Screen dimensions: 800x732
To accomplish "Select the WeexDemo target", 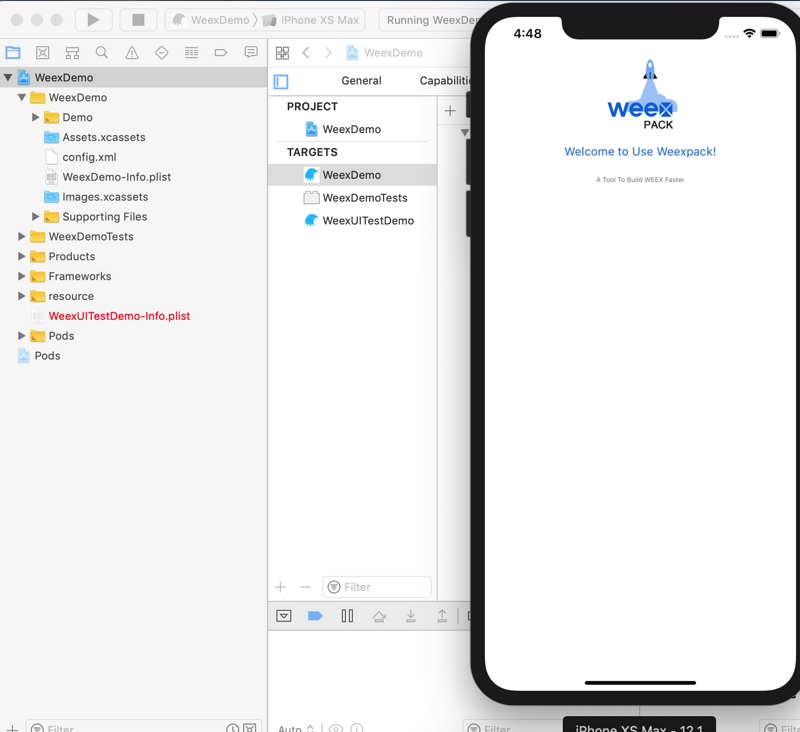I will click(352, 175).
